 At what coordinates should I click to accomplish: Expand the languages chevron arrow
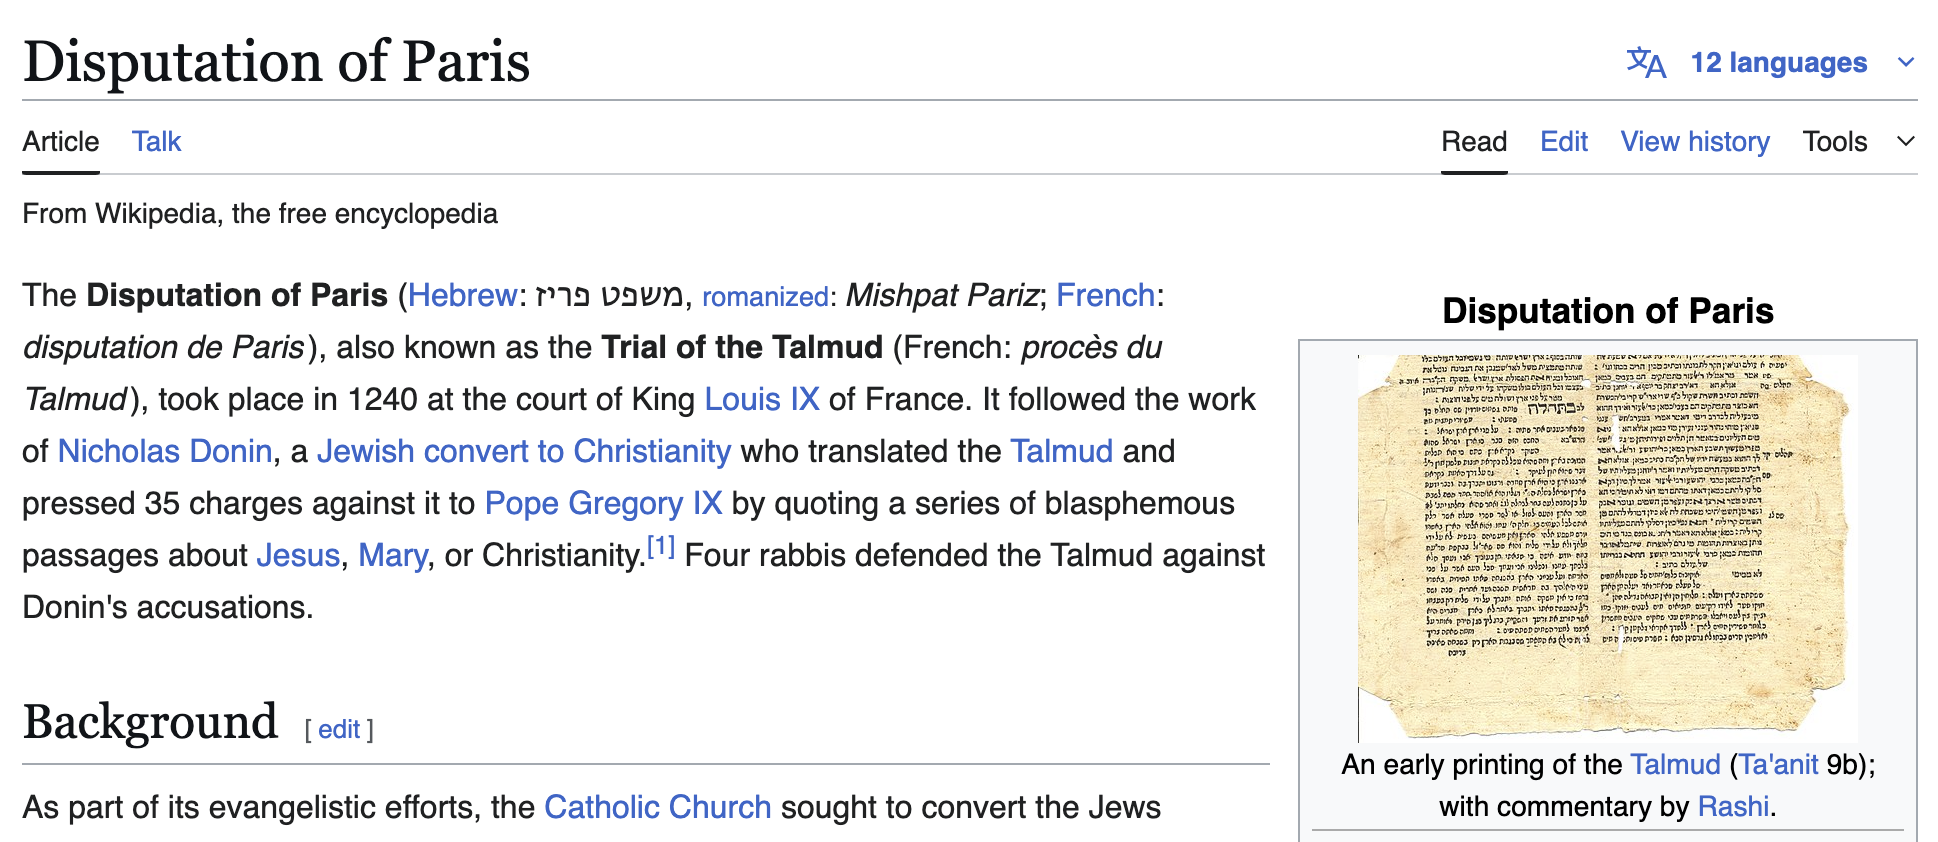(x=1906, y=63)
